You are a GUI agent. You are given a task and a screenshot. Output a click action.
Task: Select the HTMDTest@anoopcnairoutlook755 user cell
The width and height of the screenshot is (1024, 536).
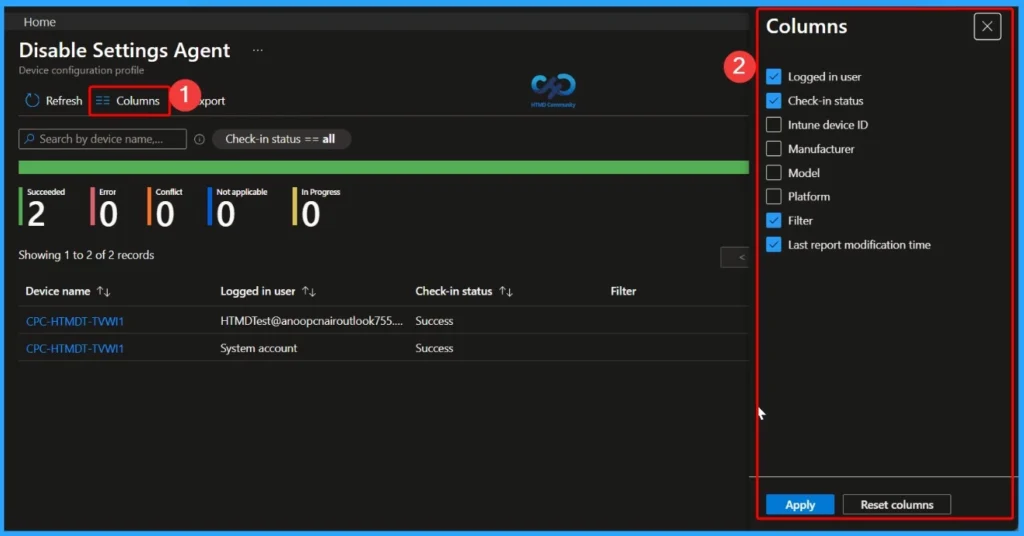pos(312,321)
